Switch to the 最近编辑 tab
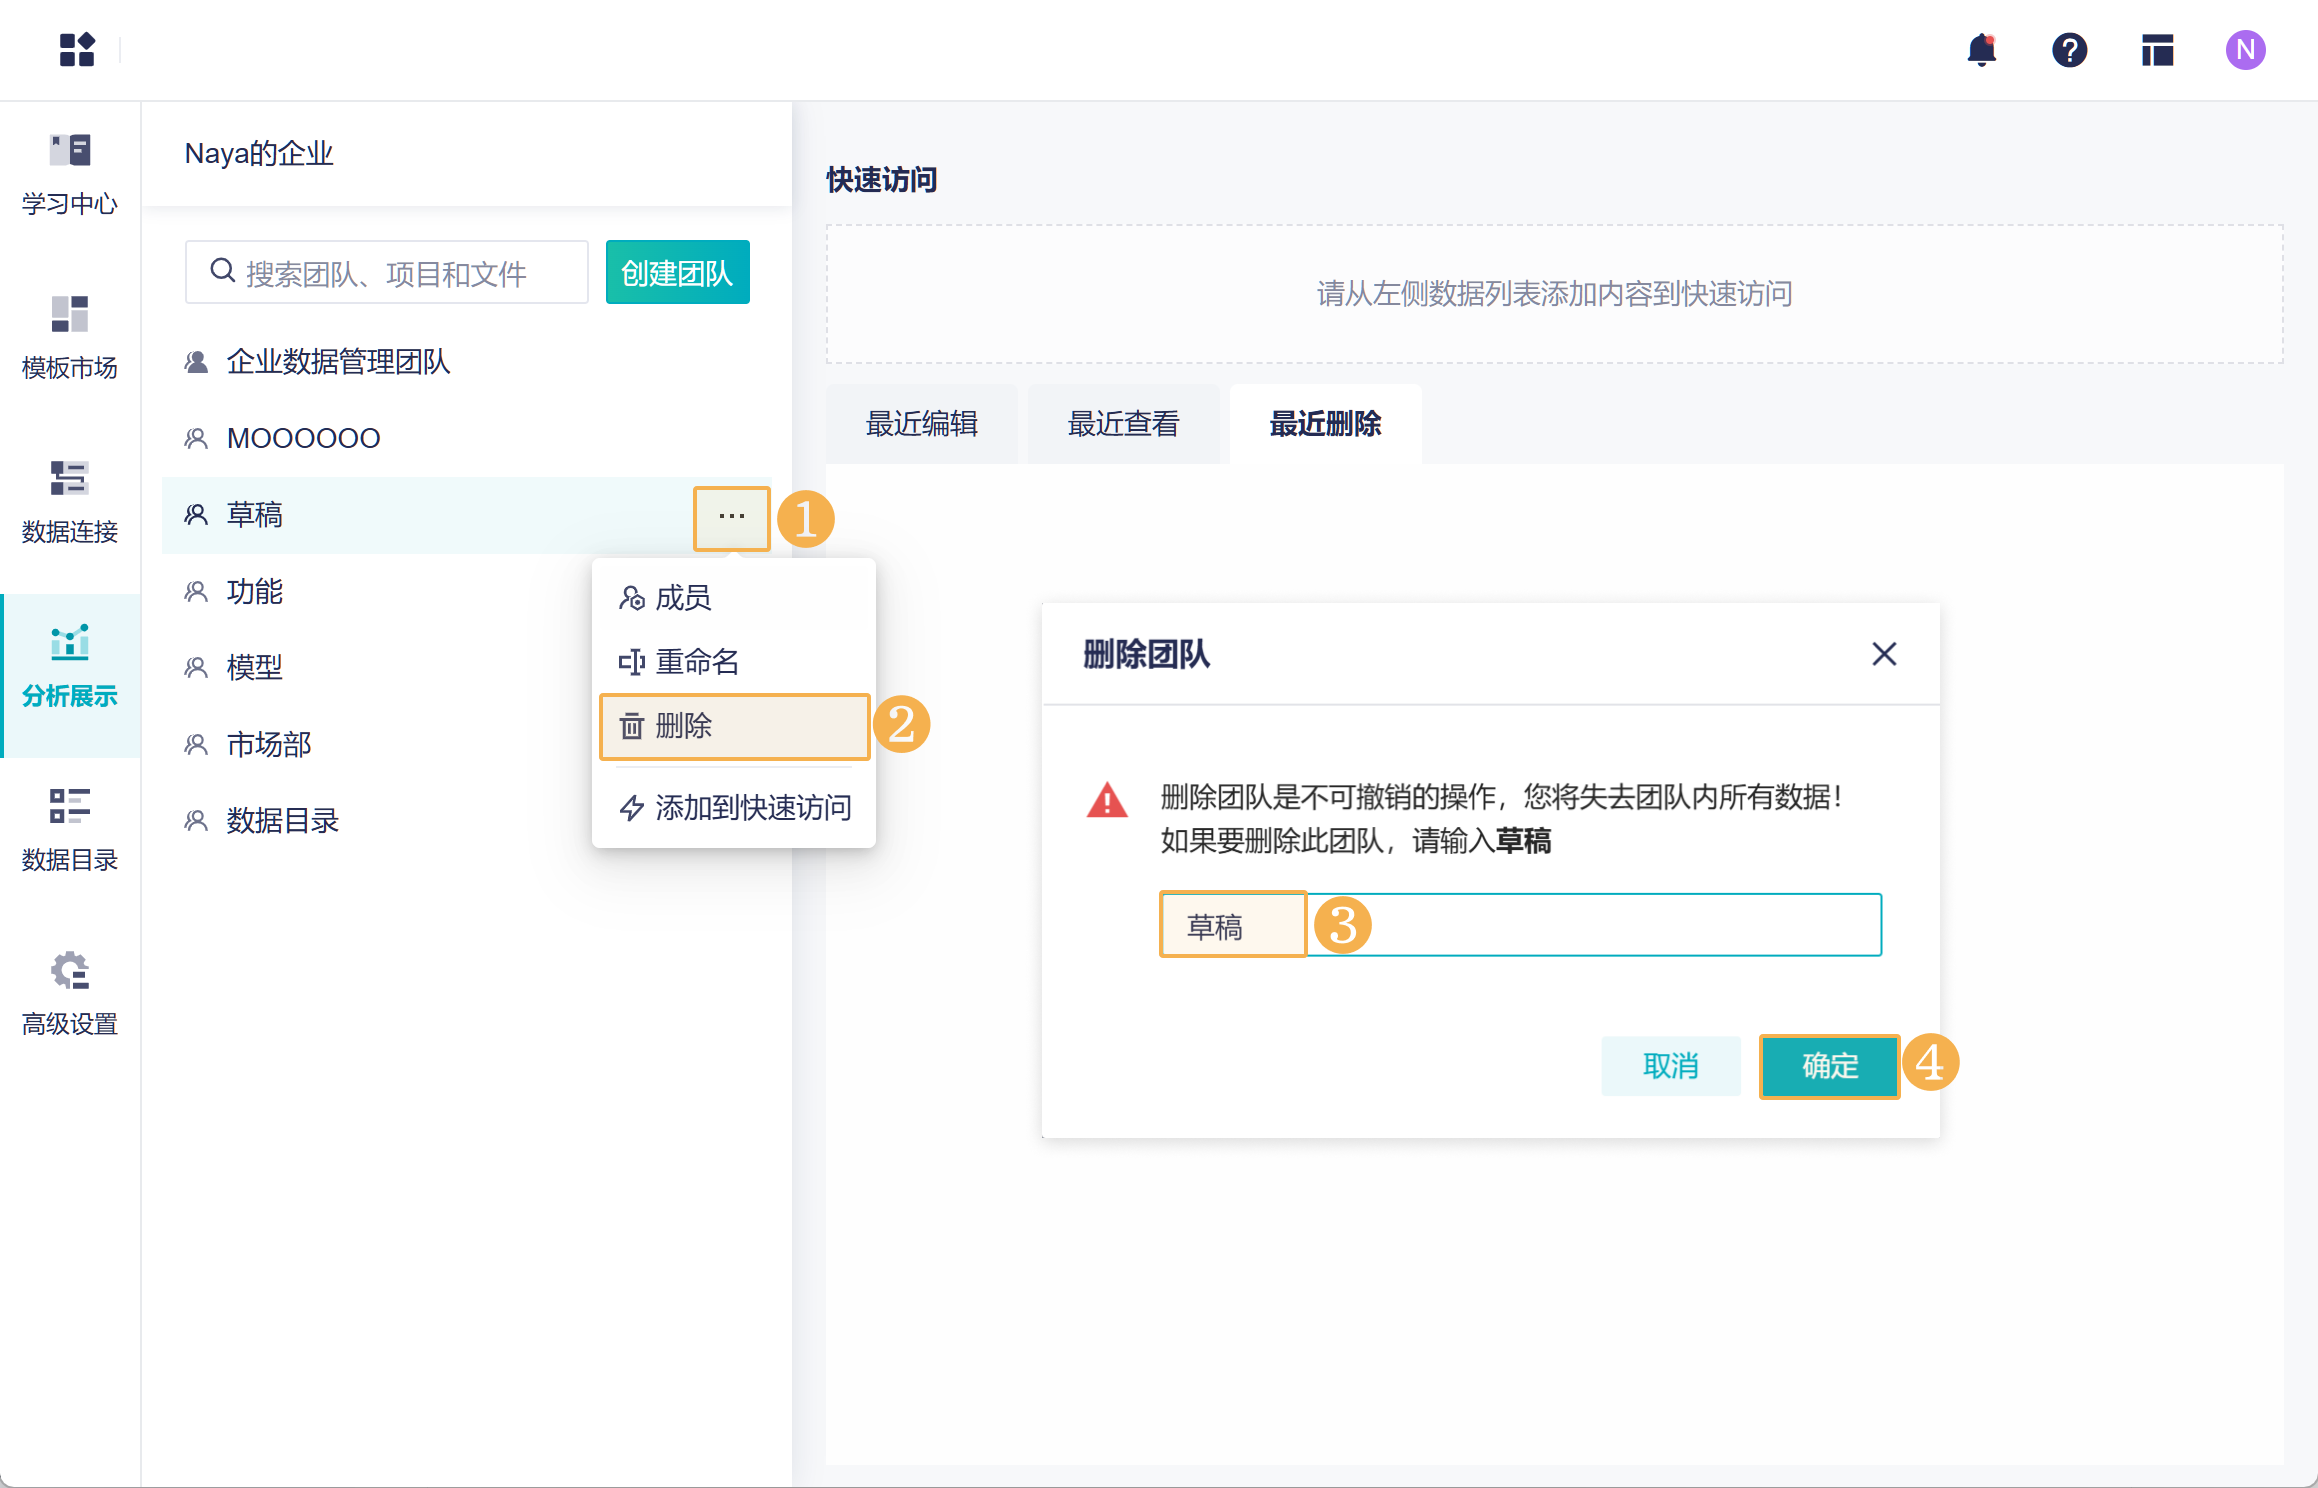The image size is (2318, 1488). (921, 424)
